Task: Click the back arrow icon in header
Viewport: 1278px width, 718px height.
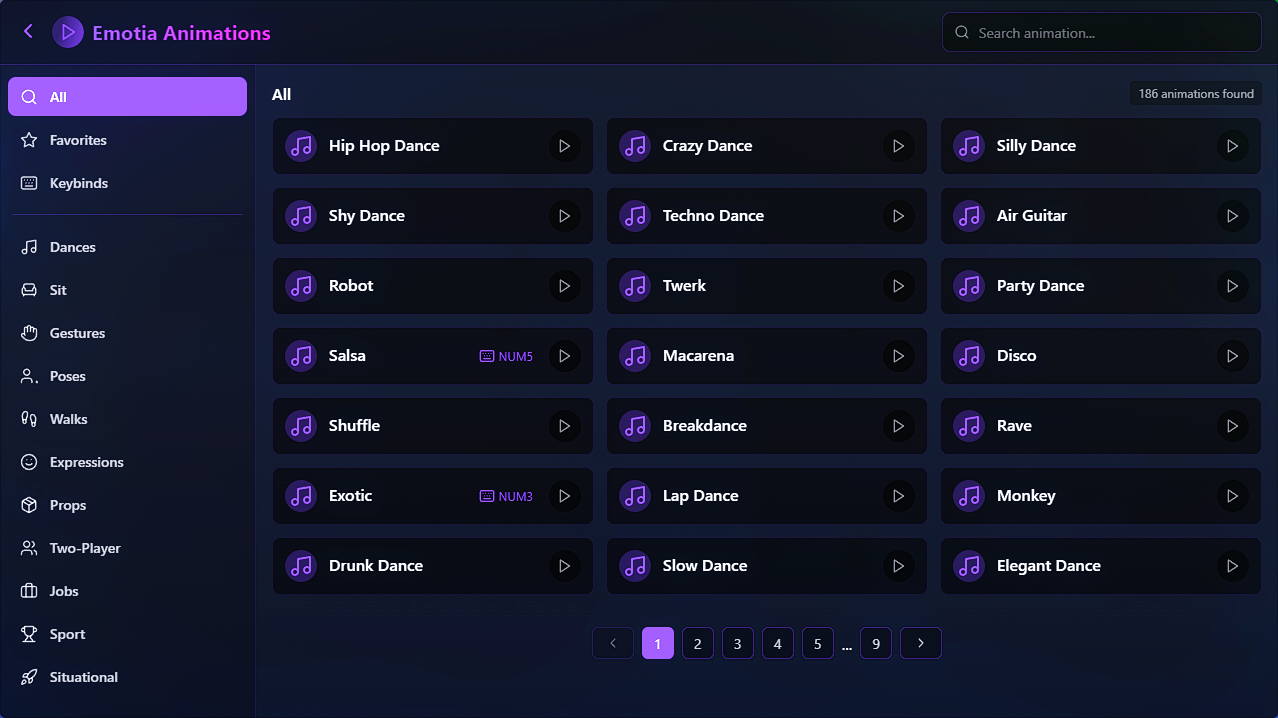Action: click(x=28, y=32)
